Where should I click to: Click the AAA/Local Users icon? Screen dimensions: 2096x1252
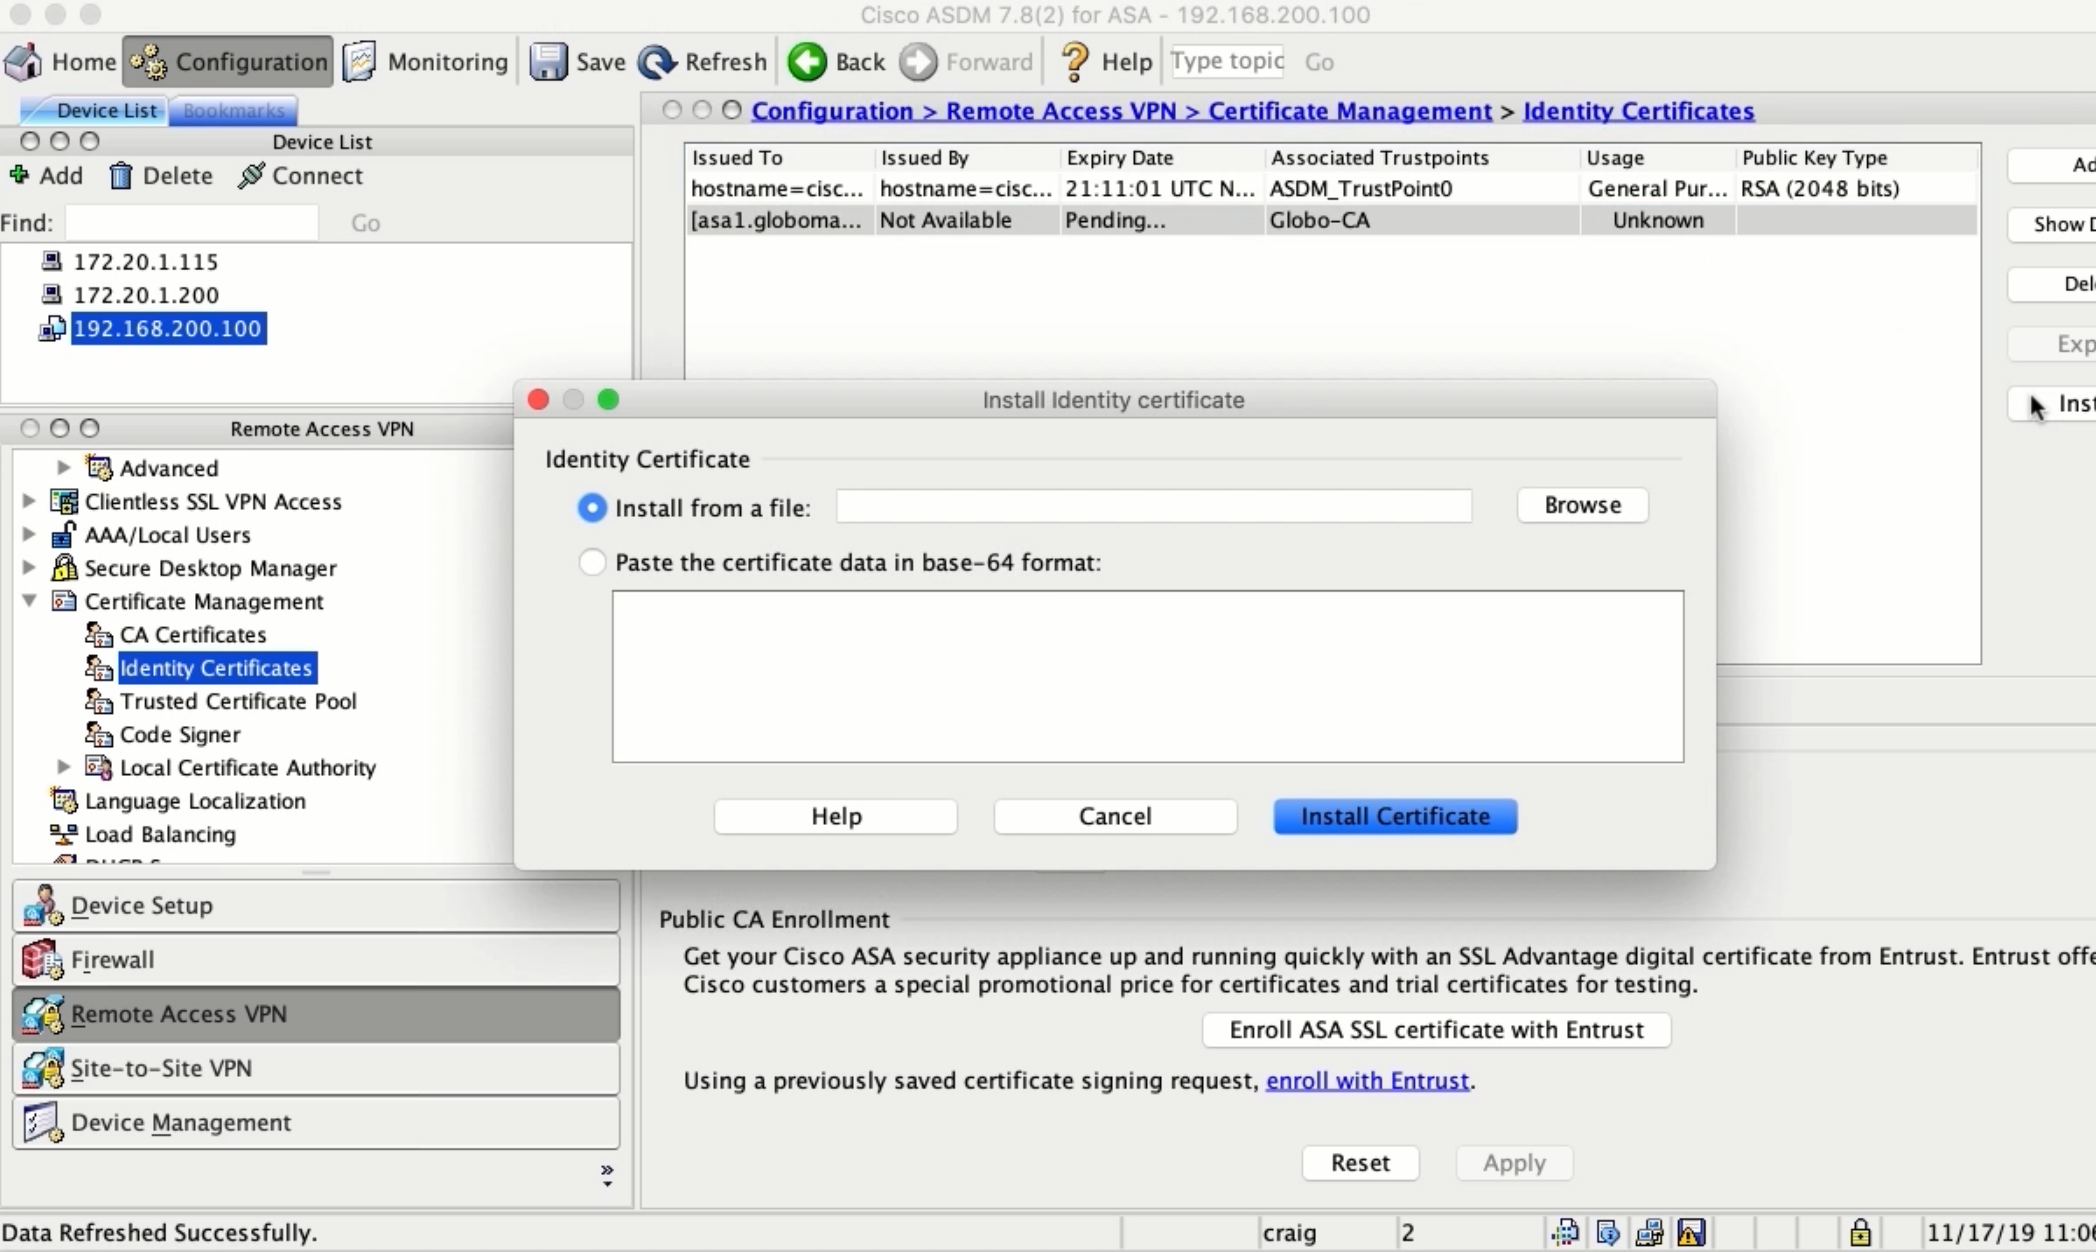point(64,534)
